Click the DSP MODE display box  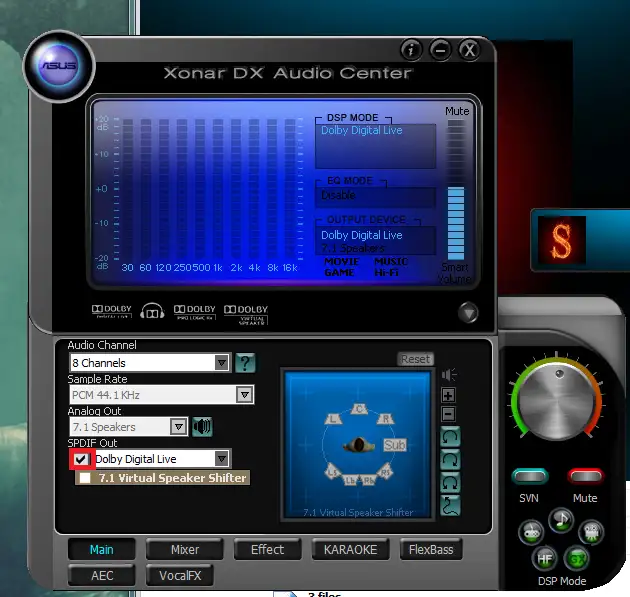coord(375,146)
